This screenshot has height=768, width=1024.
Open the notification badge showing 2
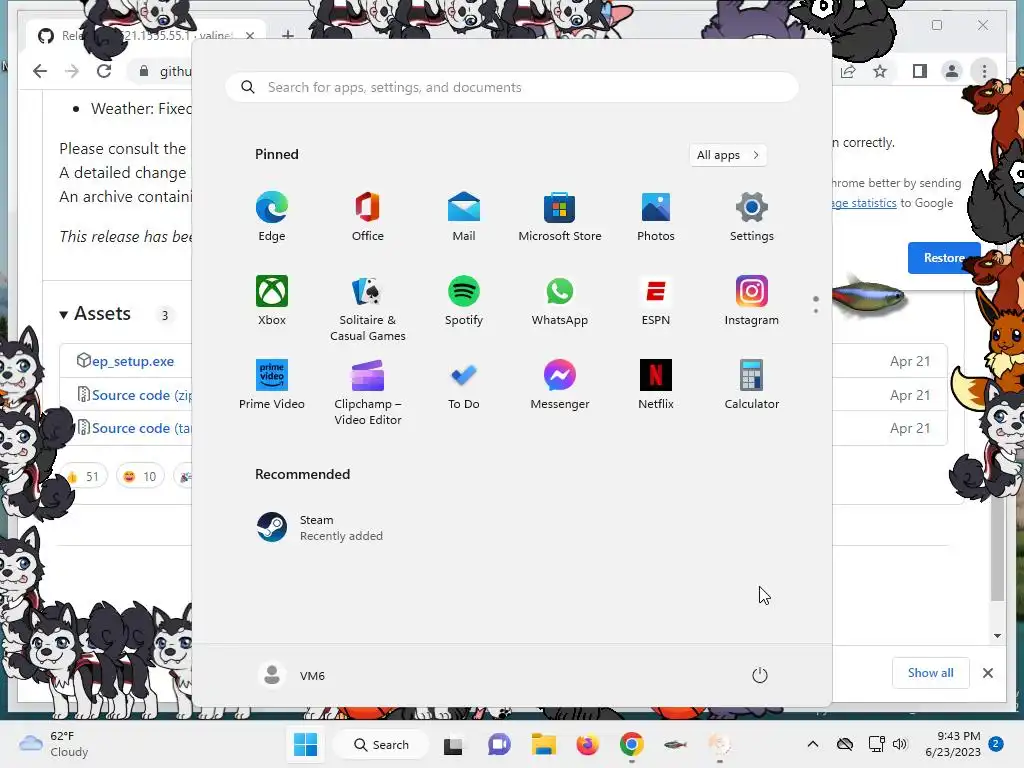996,744
